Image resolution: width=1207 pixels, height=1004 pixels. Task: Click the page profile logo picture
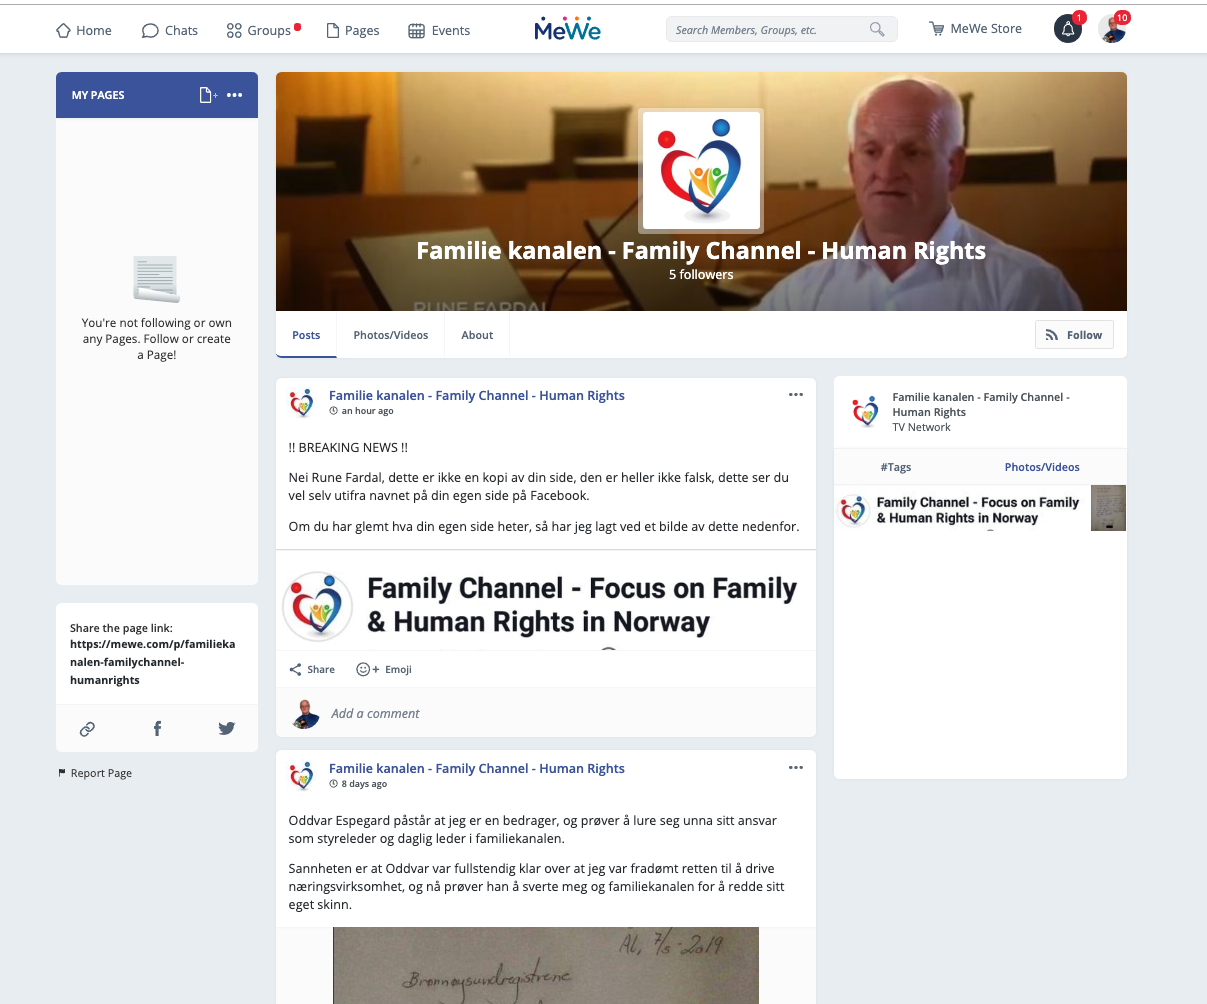click(701, 170)
